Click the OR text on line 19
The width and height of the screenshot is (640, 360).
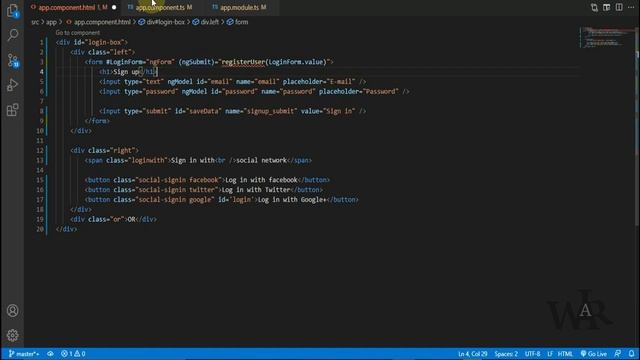point(131,219)
